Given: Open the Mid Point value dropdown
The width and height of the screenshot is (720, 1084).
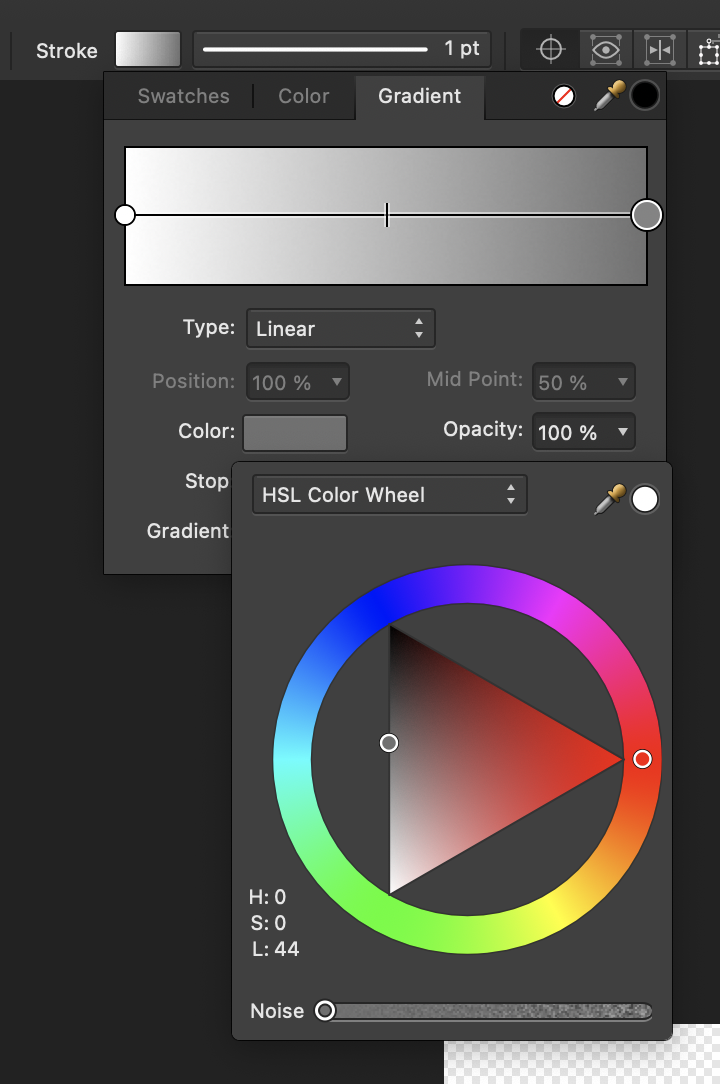Looking at the screenshot, I should [583, 381].
